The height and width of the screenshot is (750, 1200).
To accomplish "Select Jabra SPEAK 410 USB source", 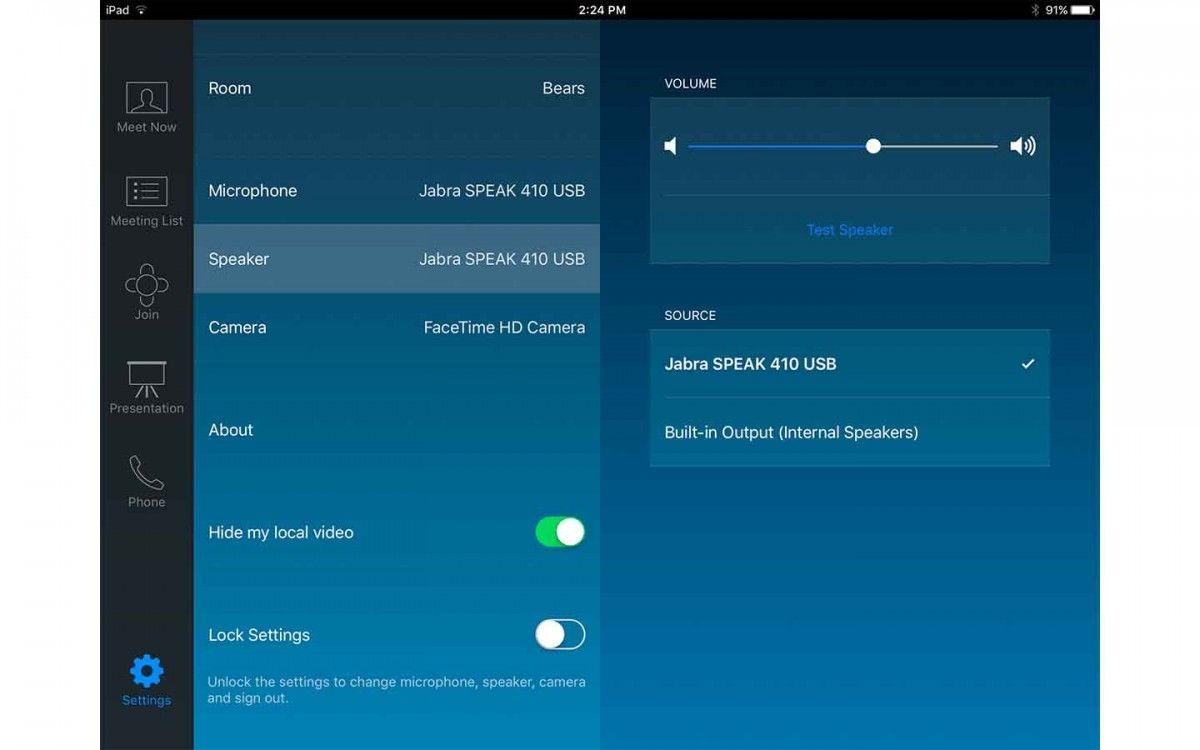I will click(850, 364).
